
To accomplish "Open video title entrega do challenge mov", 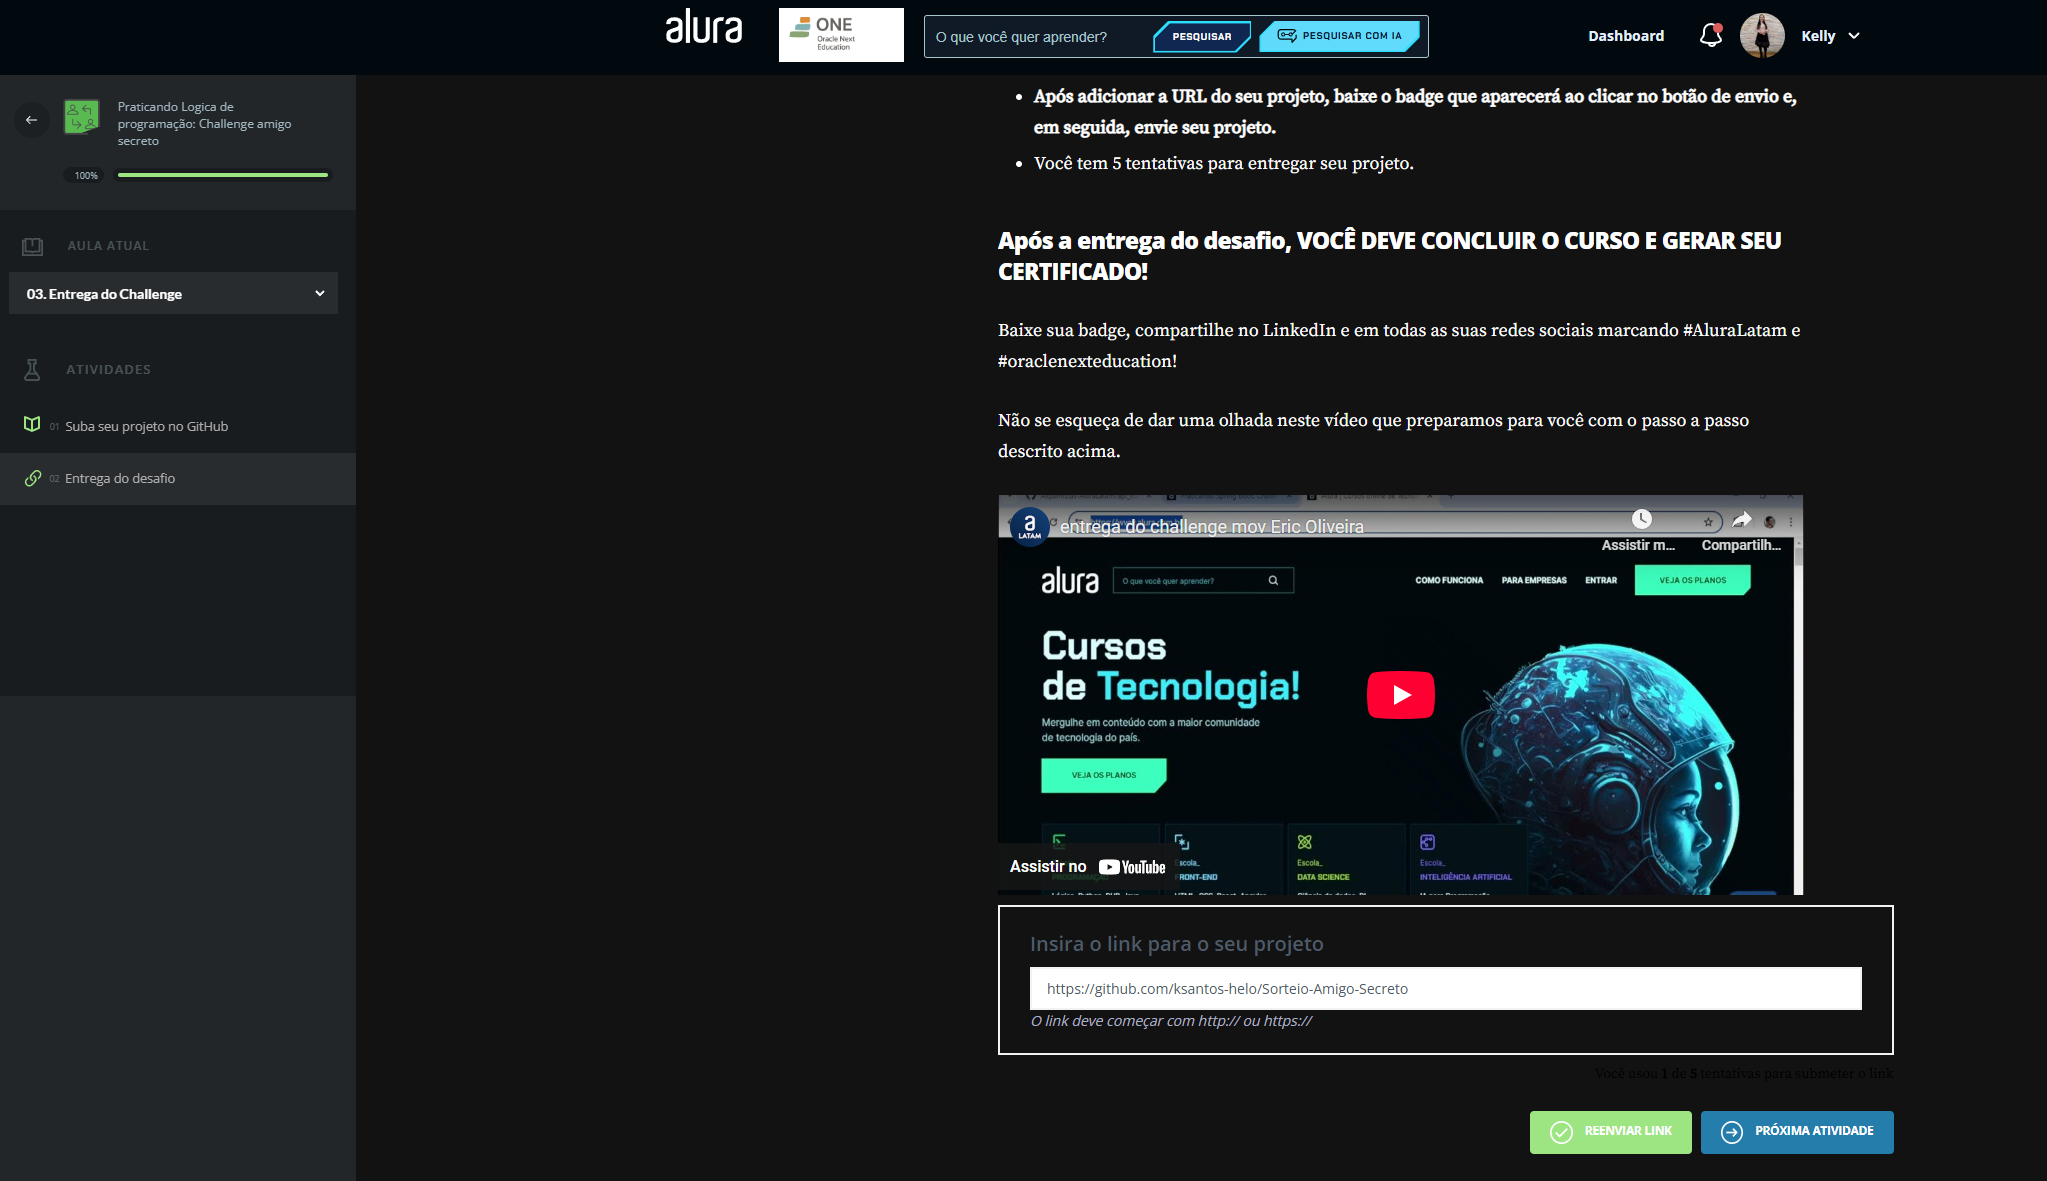I will 1212,527.
